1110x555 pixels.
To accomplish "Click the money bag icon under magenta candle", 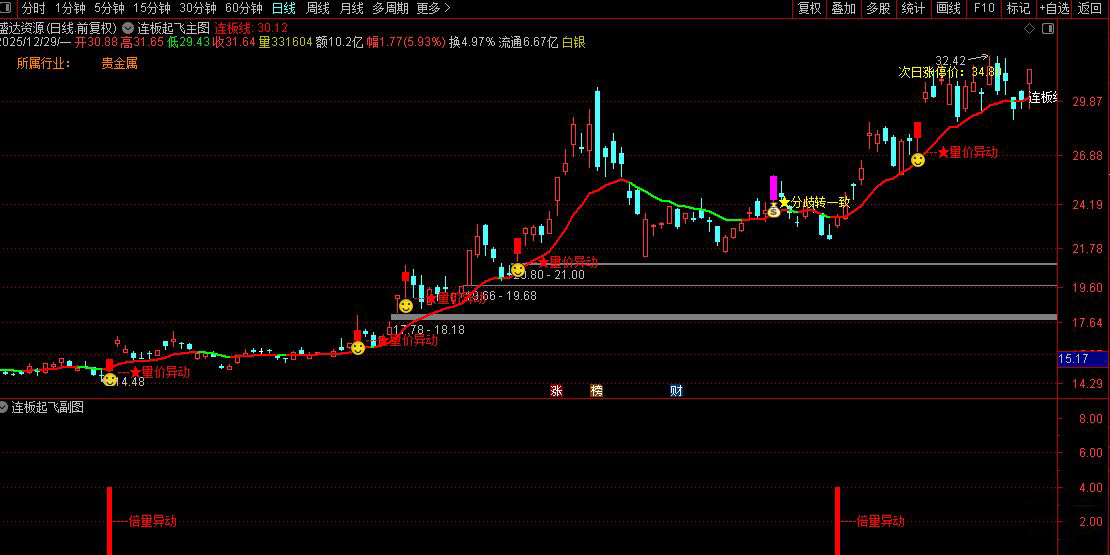I will pos(774,210).
